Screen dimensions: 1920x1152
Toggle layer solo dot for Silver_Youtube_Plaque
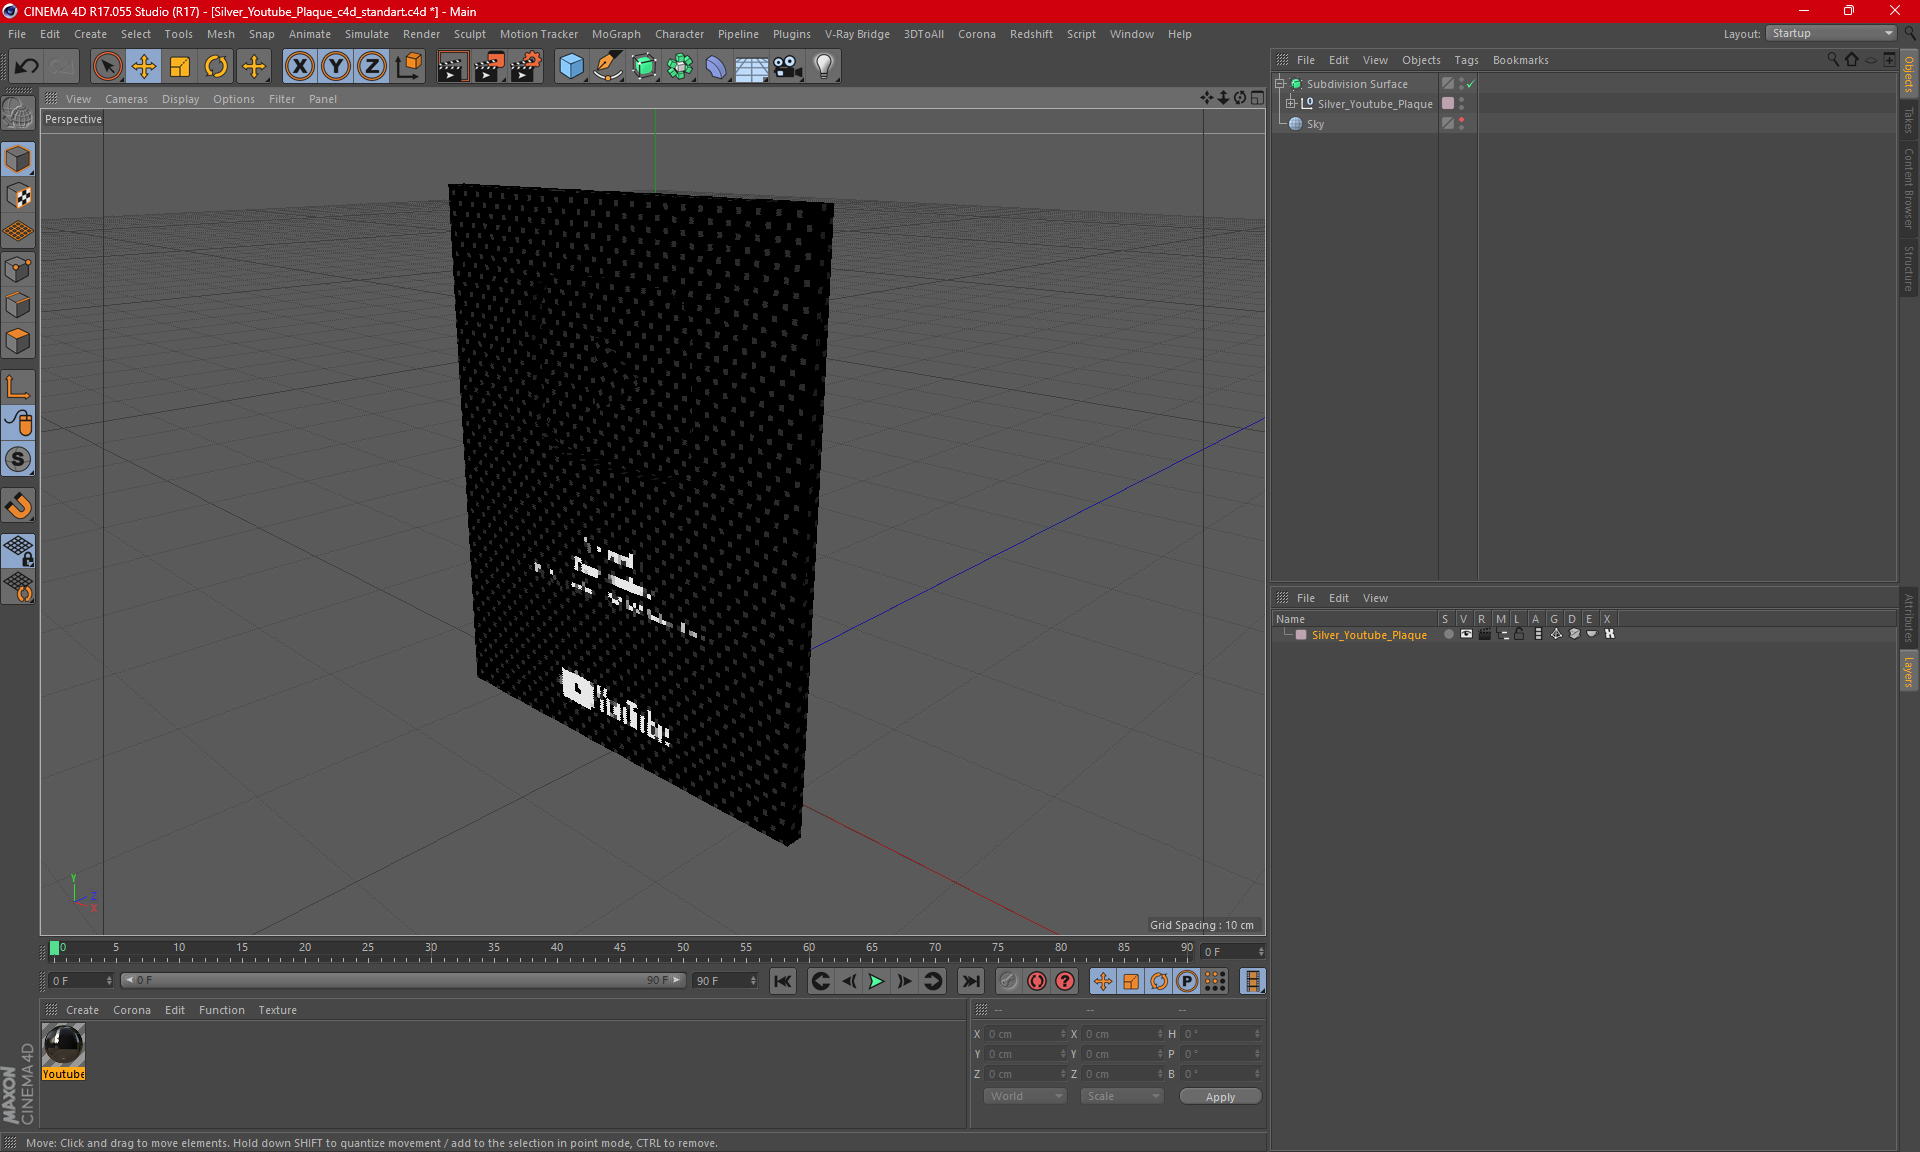1448,634
